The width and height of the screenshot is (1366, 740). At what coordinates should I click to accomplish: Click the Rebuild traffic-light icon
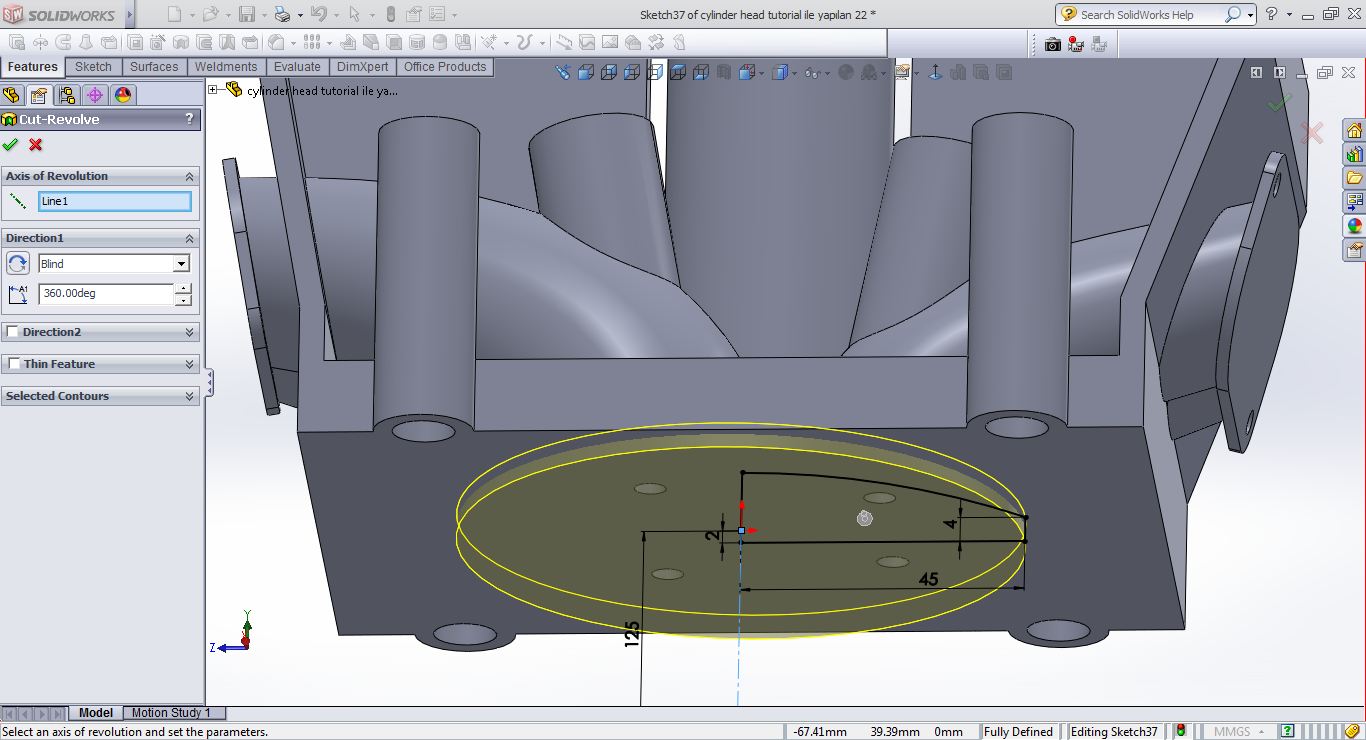click(390, 14)
